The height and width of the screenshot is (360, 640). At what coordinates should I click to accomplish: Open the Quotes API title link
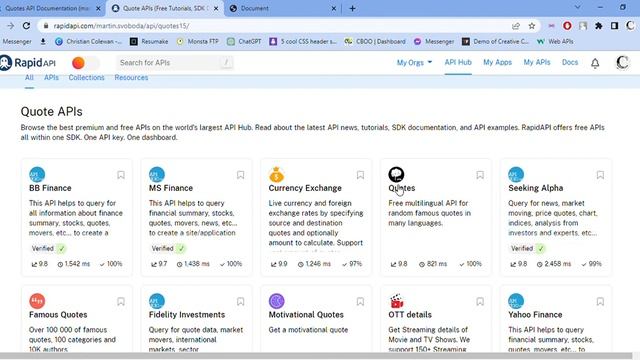point(402,188)
